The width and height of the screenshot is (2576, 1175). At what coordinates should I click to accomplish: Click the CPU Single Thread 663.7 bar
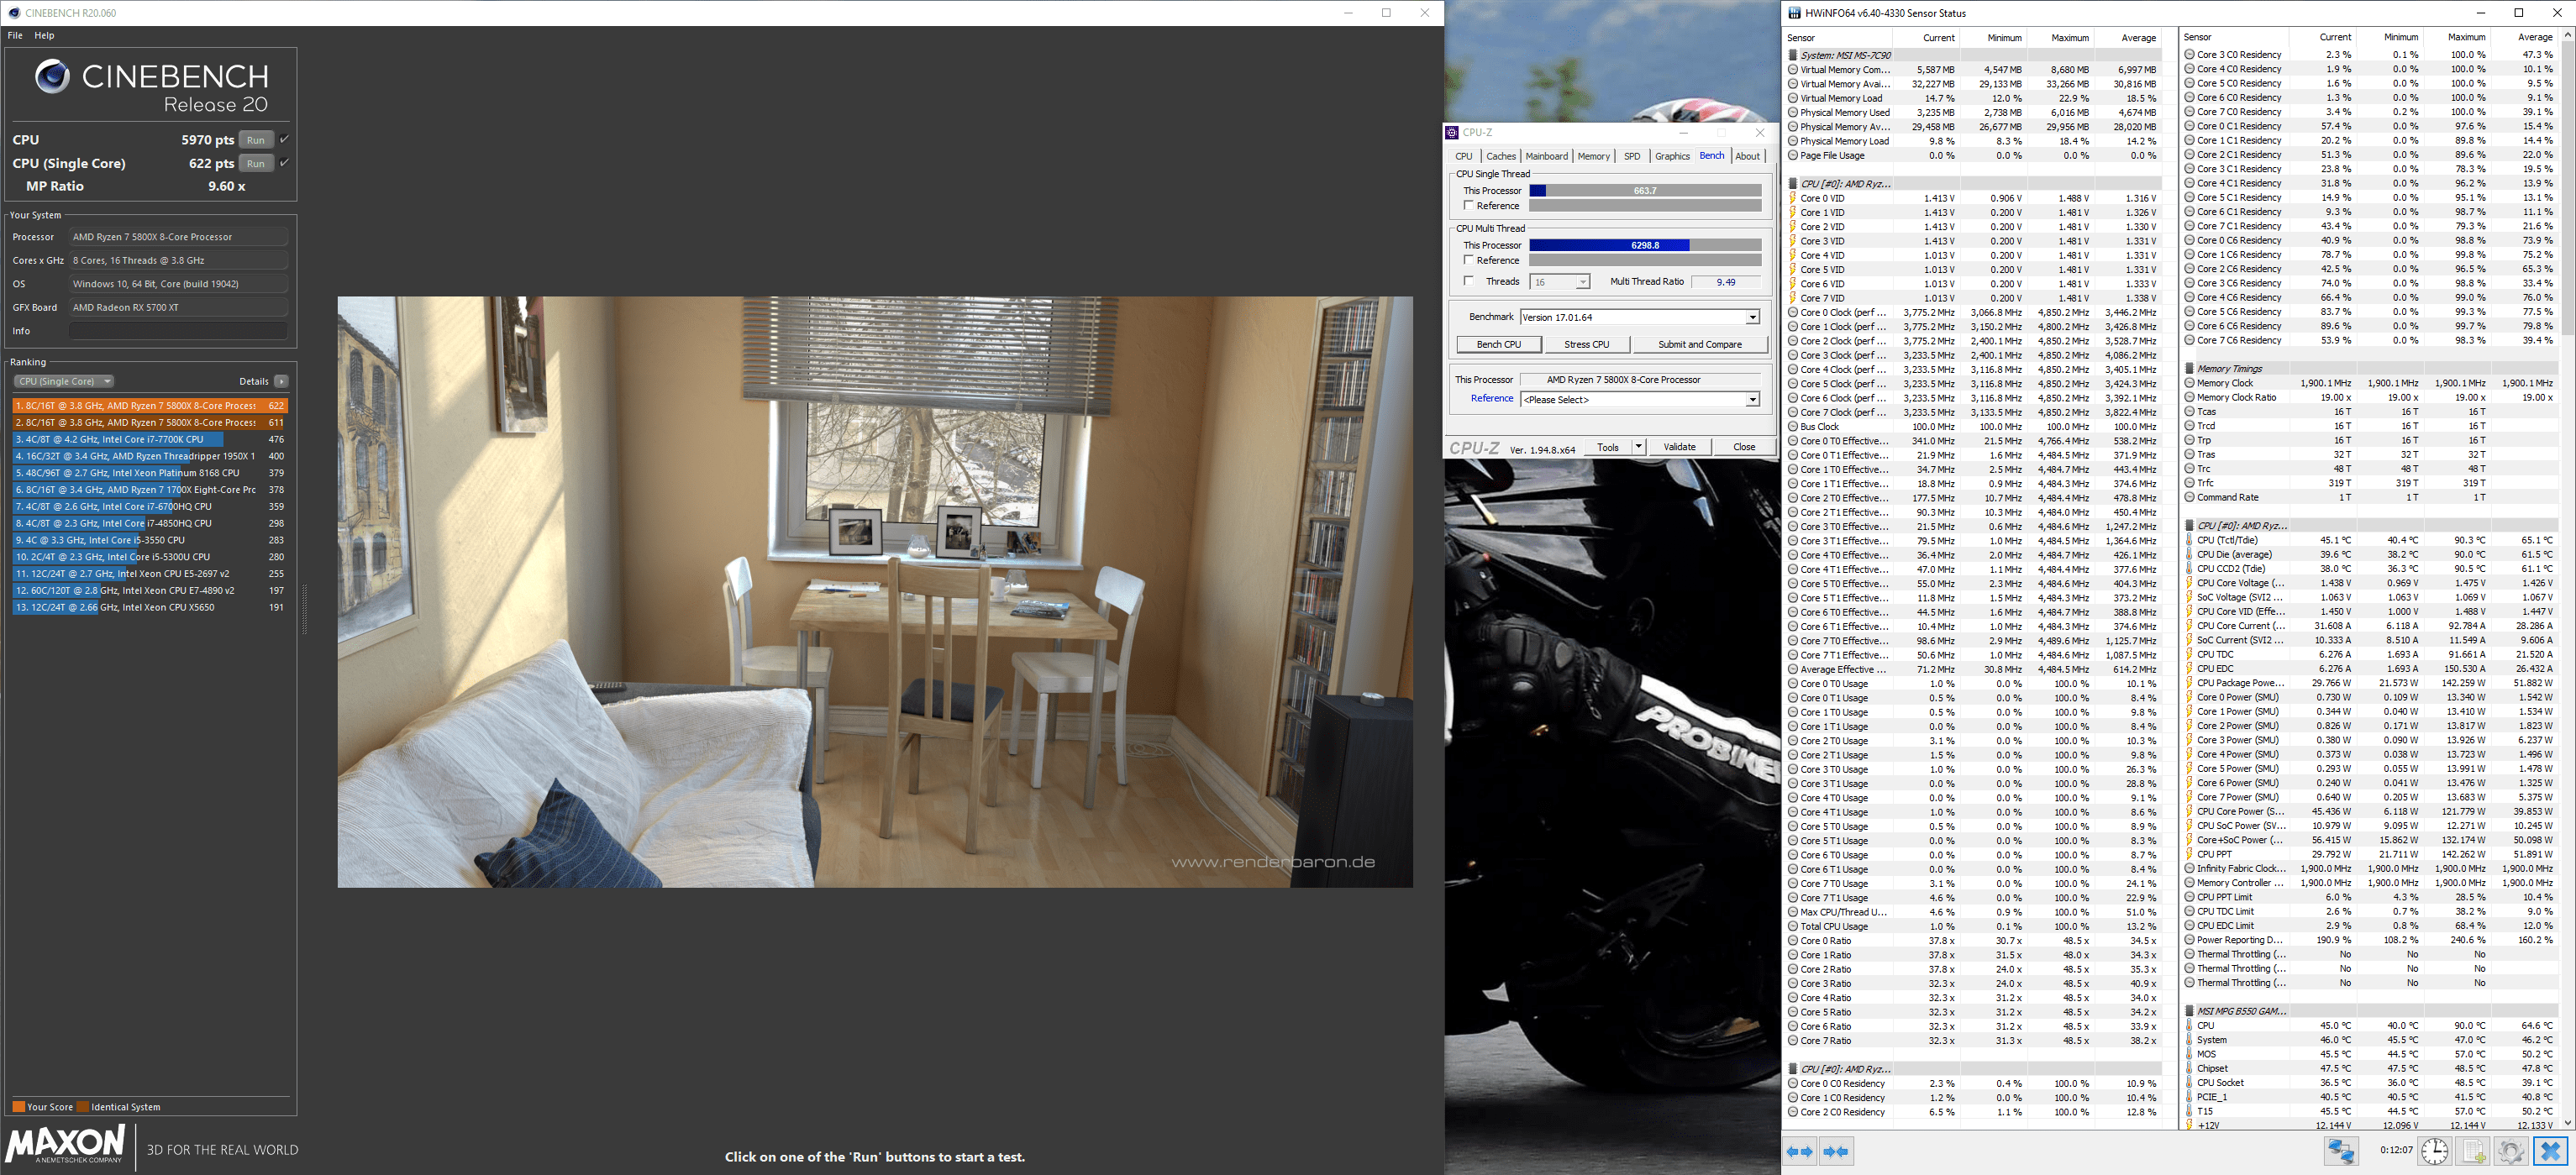point(1645,190)
